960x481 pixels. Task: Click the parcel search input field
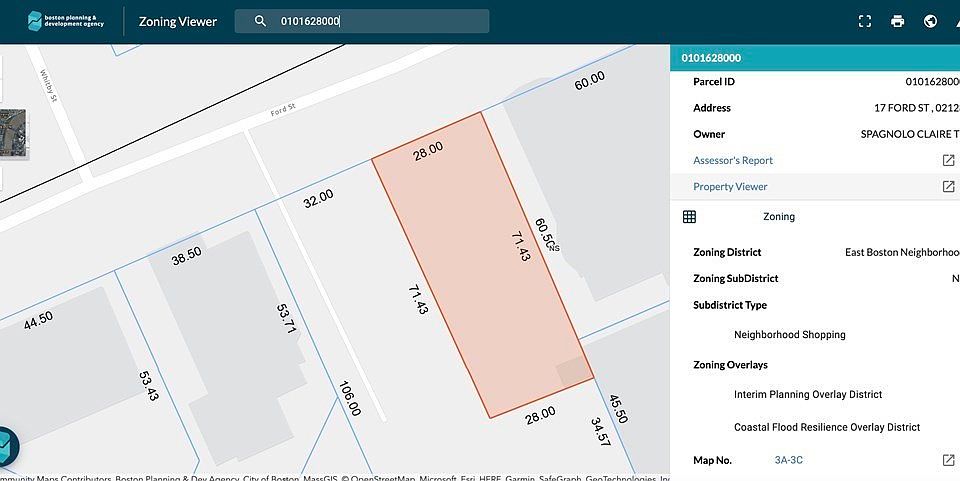[x=380, y=21]
